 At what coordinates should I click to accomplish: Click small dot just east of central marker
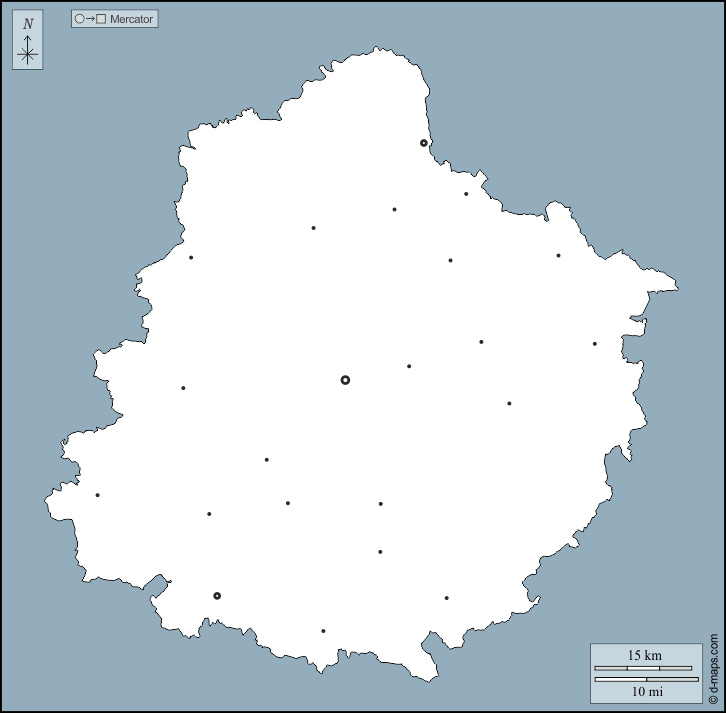point(409,366)
